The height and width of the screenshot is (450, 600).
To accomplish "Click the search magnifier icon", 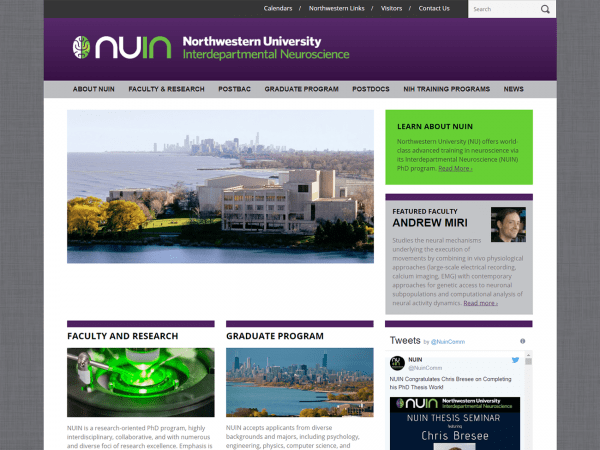I will pos(545,9).
